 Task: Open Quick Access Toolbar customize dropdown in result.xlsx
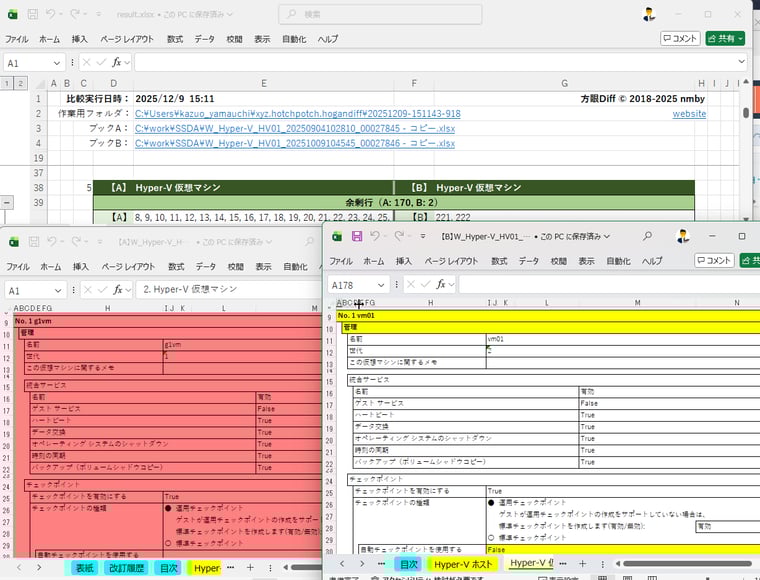[x=98, y=15]
